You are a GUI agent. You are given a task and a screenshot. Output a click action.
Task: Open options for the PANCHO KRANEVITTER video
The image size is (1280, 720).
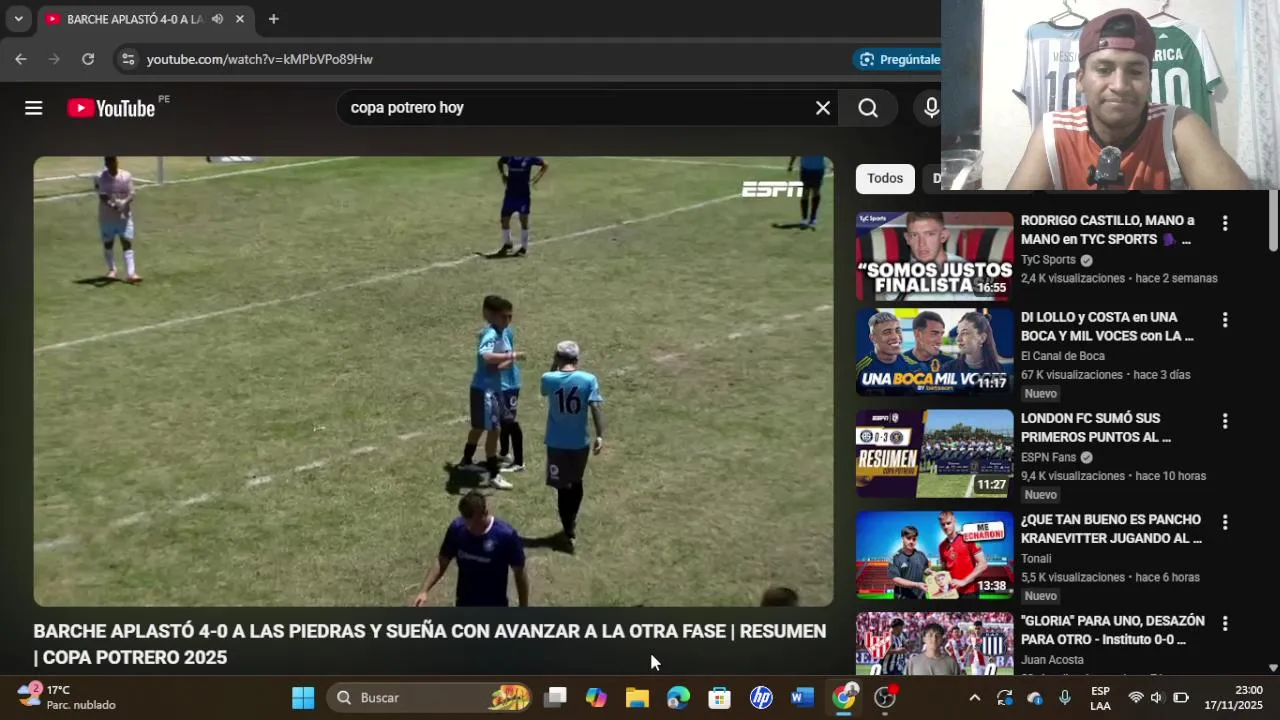coord(1225,522)
